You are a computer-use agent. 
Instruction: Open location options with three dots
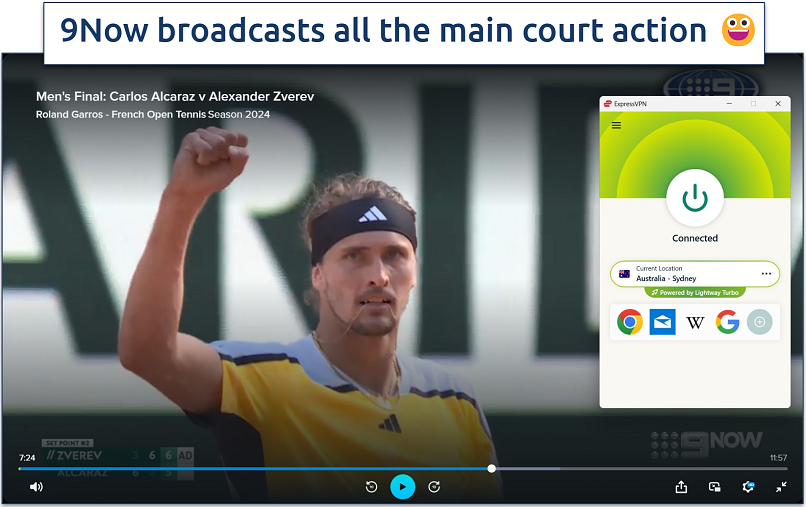766,274
